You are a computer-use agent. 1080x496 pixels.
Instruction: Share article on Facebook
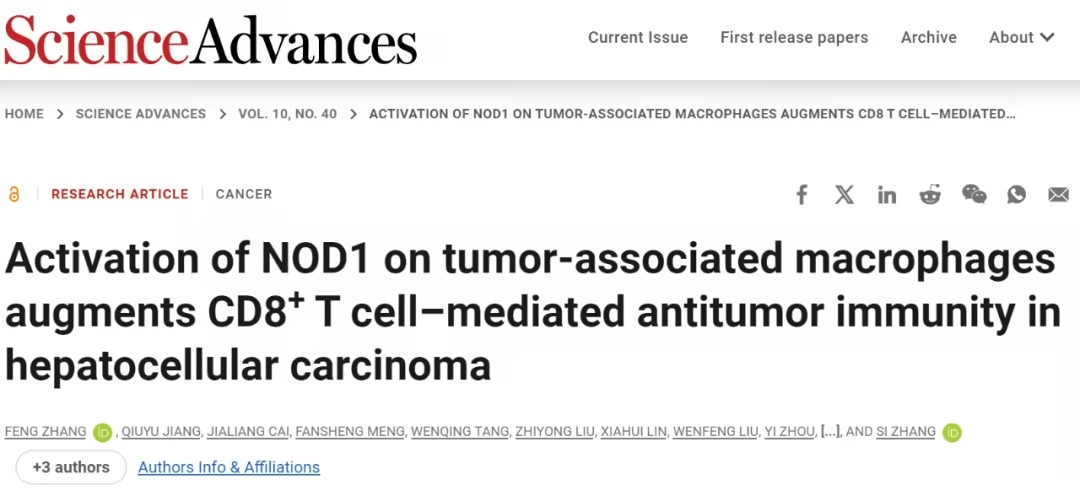[x=802, y=195]
